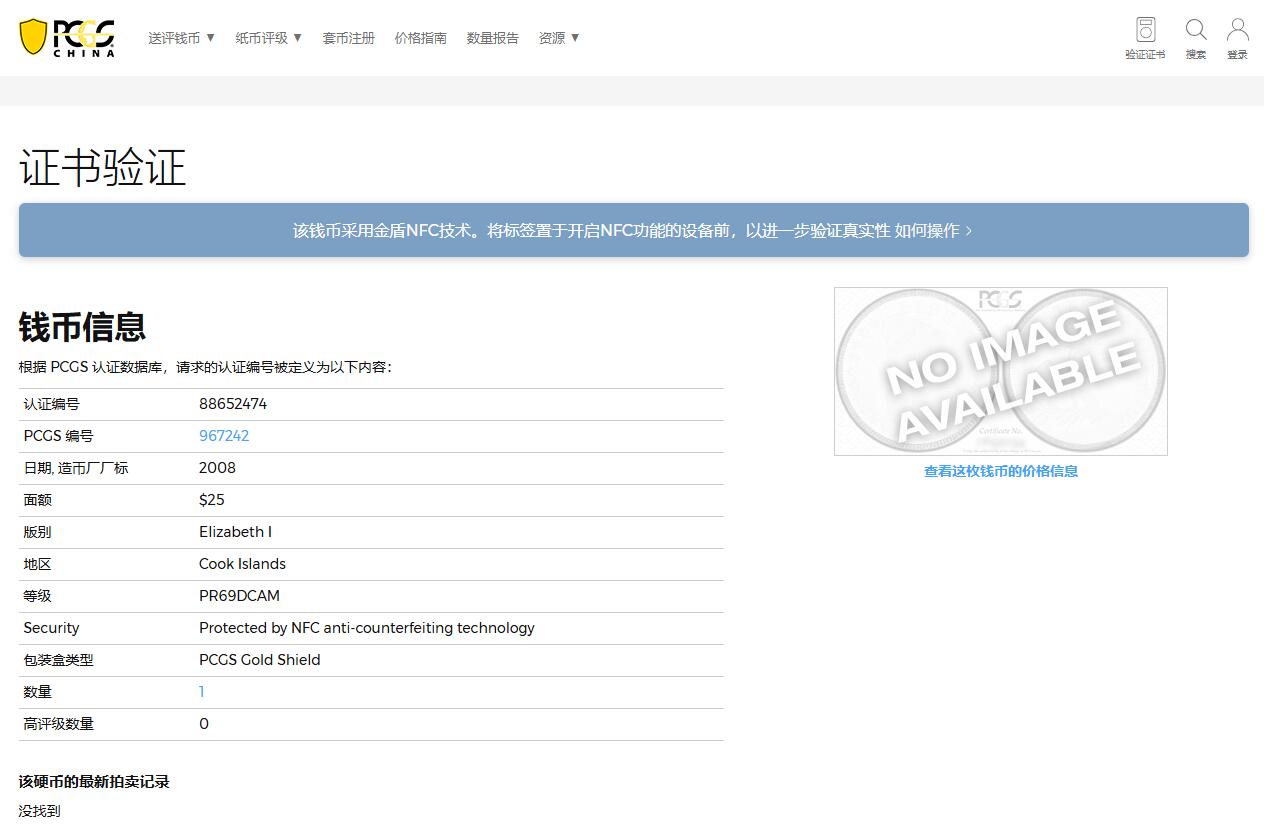Open the 价格指南 menu item

(420, 38)
